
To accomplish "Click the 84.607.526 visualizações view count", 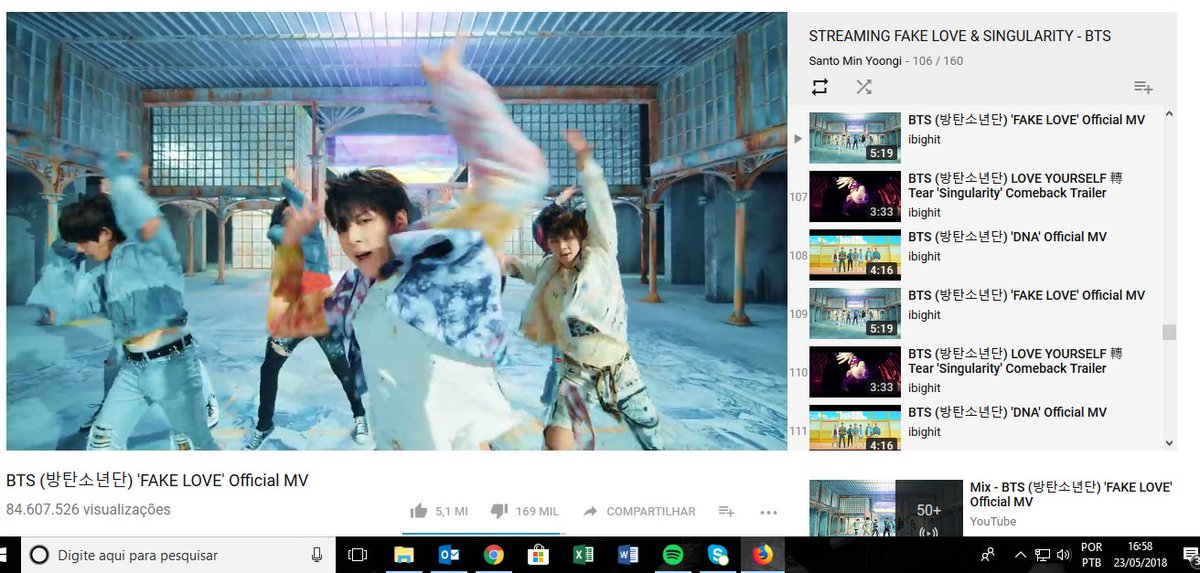I will tap(88, 510).
